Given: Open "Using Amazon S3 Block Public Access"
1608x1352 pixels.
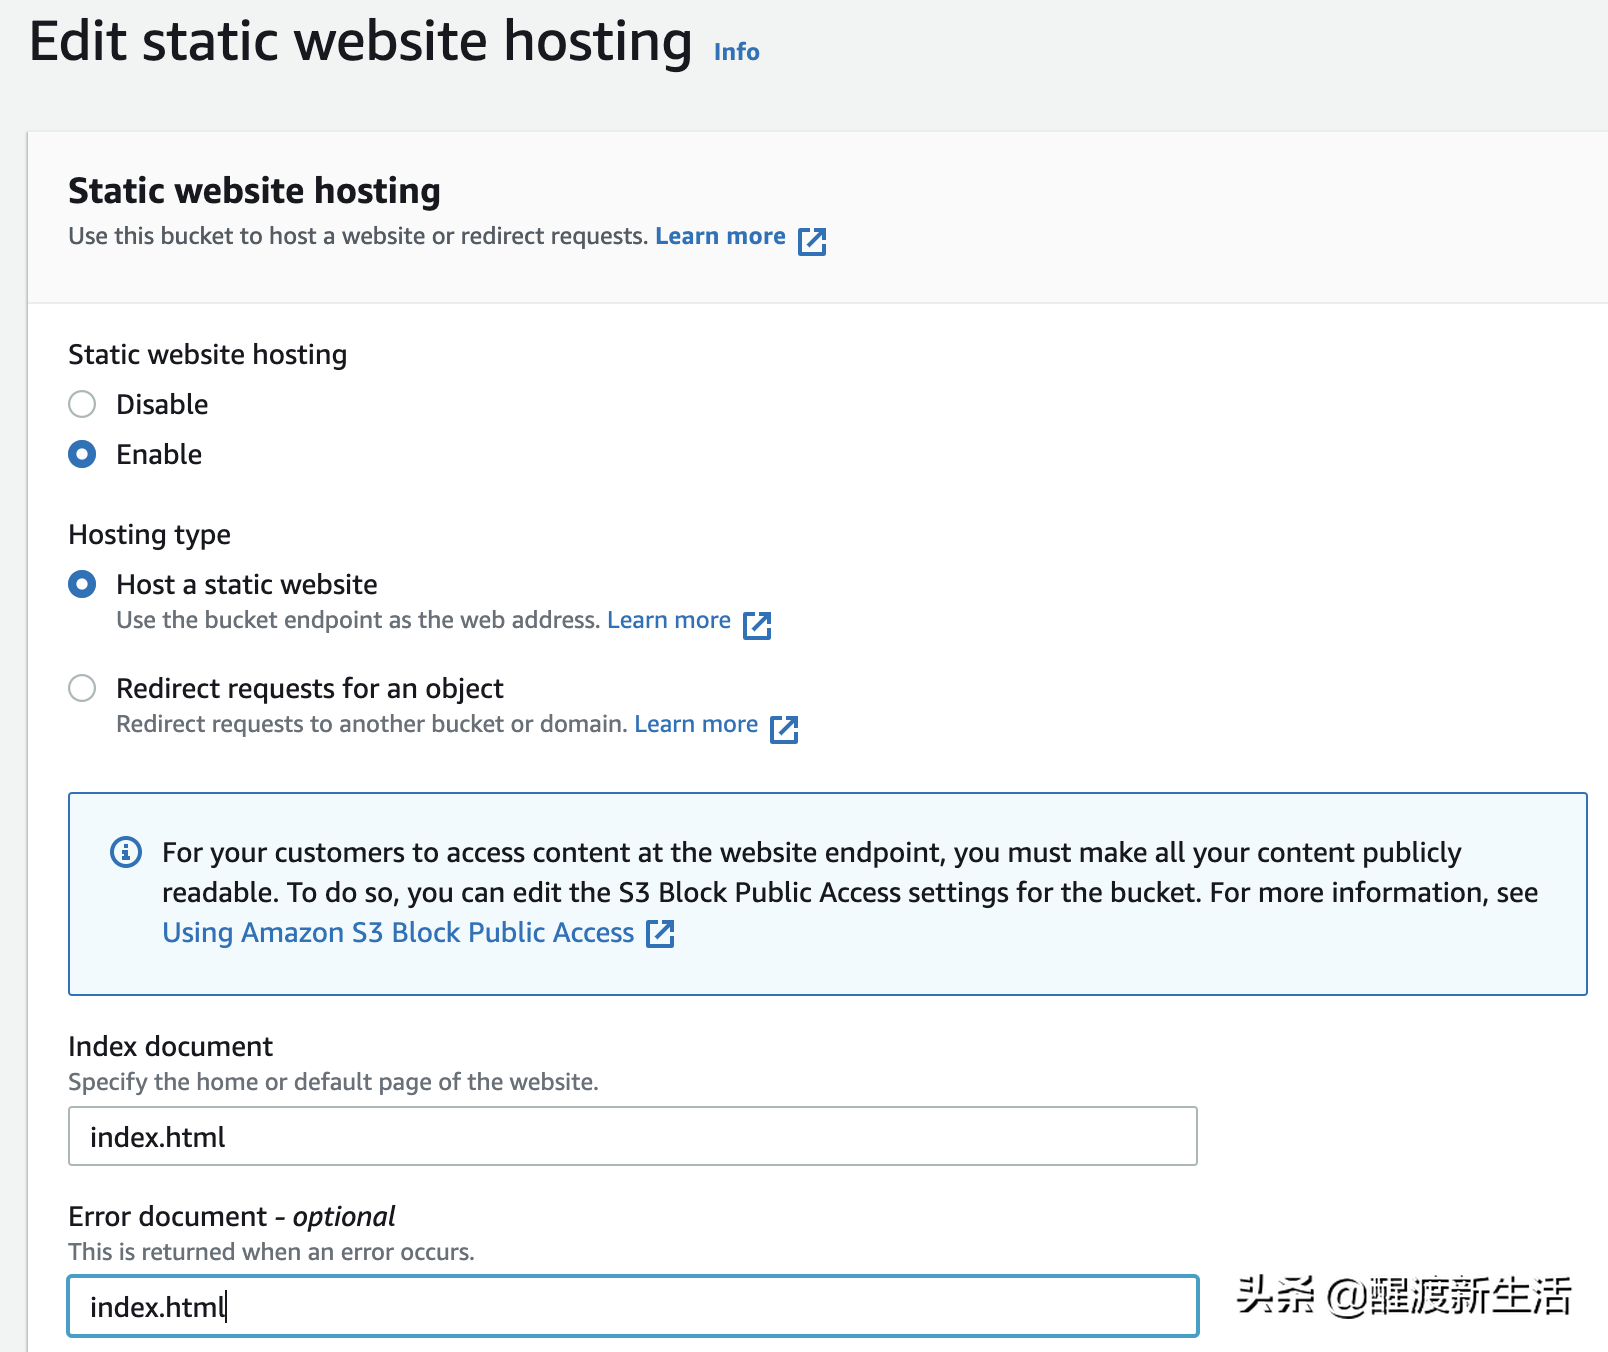Looking at the screenshot, I should (x=396, y=932).
